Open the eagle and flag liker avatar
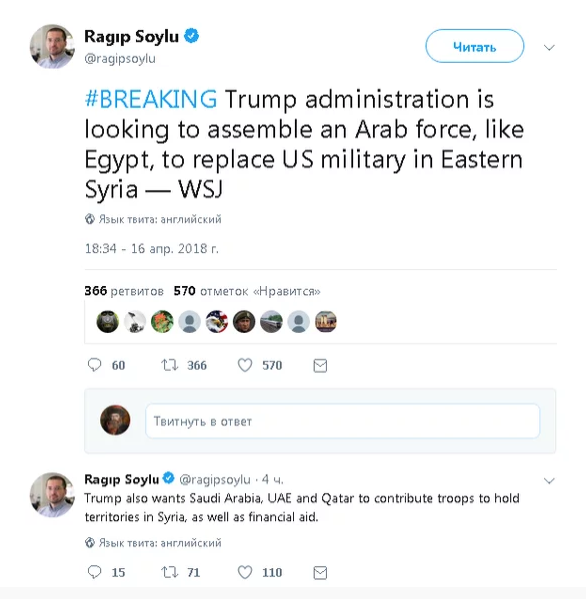This screenshot has width=586, height=599. pos(217,321)
